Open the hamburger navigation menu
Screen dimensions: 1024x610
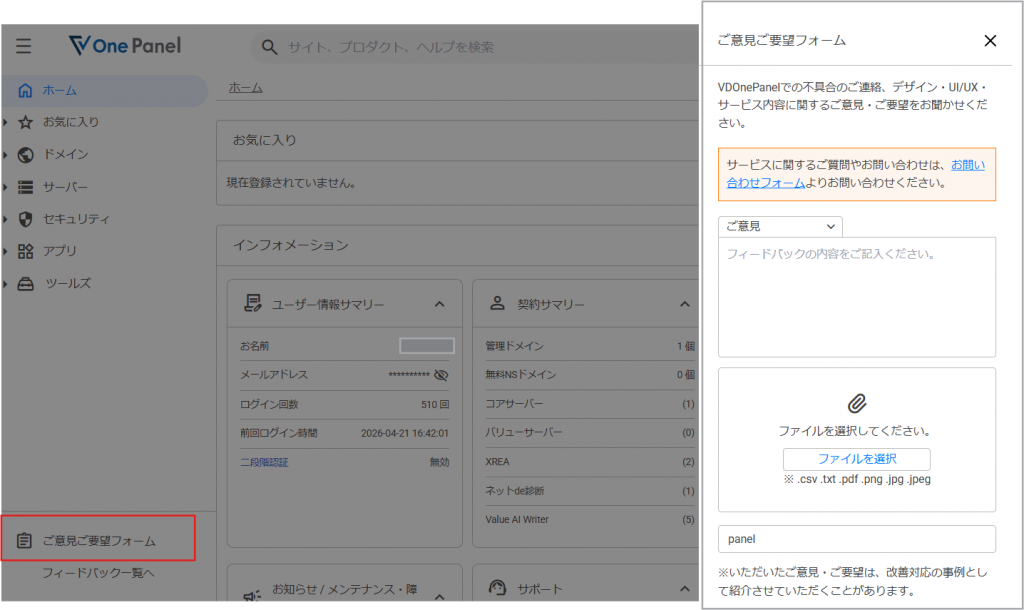coord(24,46)
